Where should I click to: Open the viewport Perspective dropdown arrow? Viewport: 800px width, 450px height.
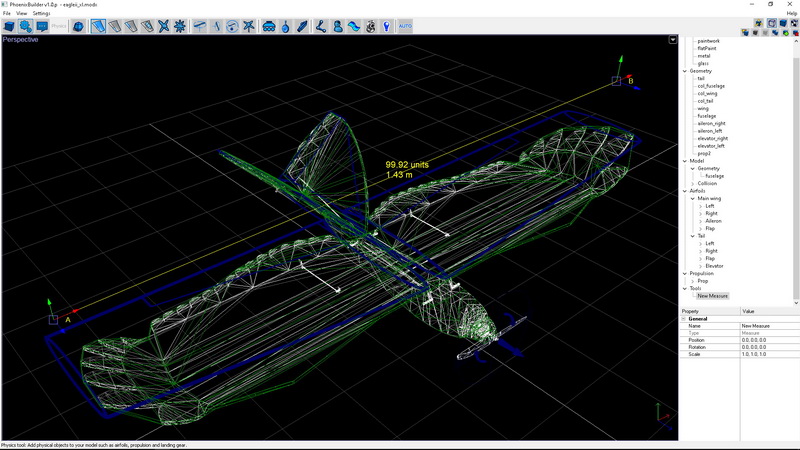673,40
